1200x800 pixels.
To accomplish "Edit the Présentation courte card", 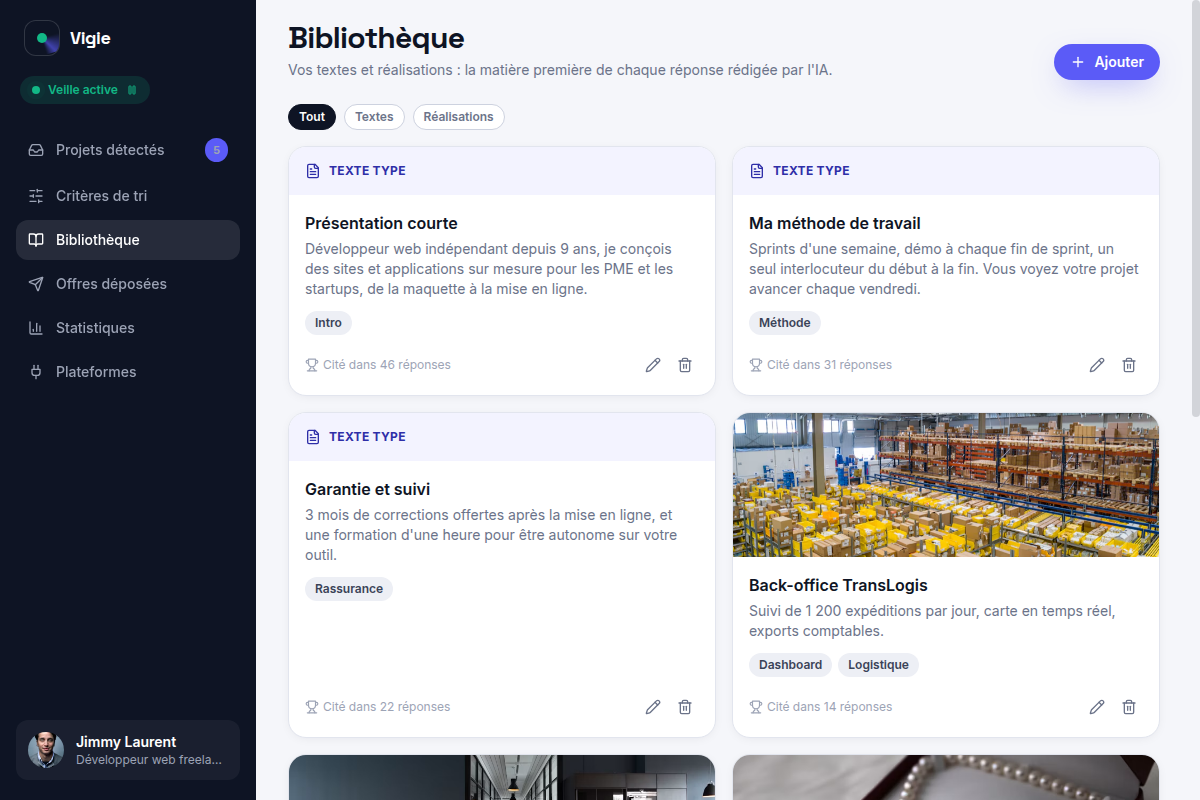I will (x=653, y=365).
